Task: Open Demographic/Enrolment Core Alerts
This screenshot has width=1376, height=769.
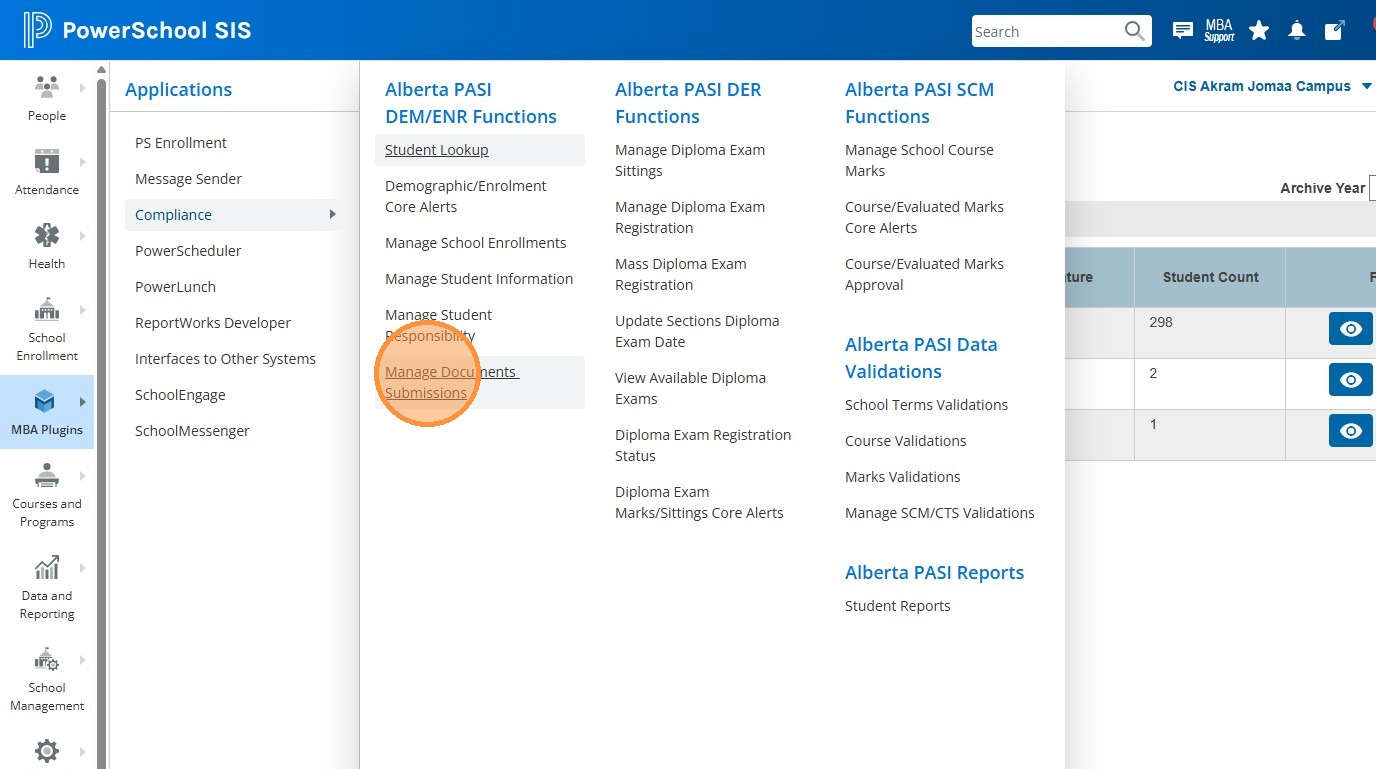Action: [x=466, y=196]
